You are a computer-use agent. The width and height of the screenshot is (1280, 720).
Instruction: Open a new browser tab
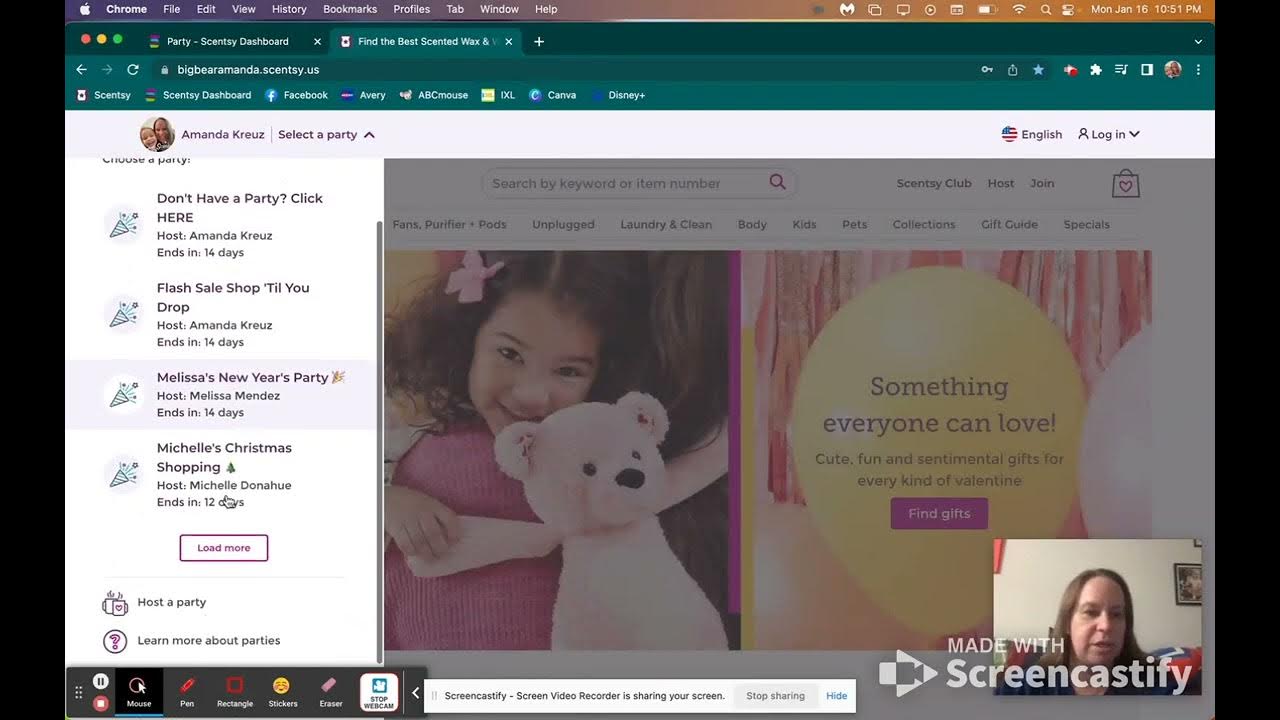[539, 41]
